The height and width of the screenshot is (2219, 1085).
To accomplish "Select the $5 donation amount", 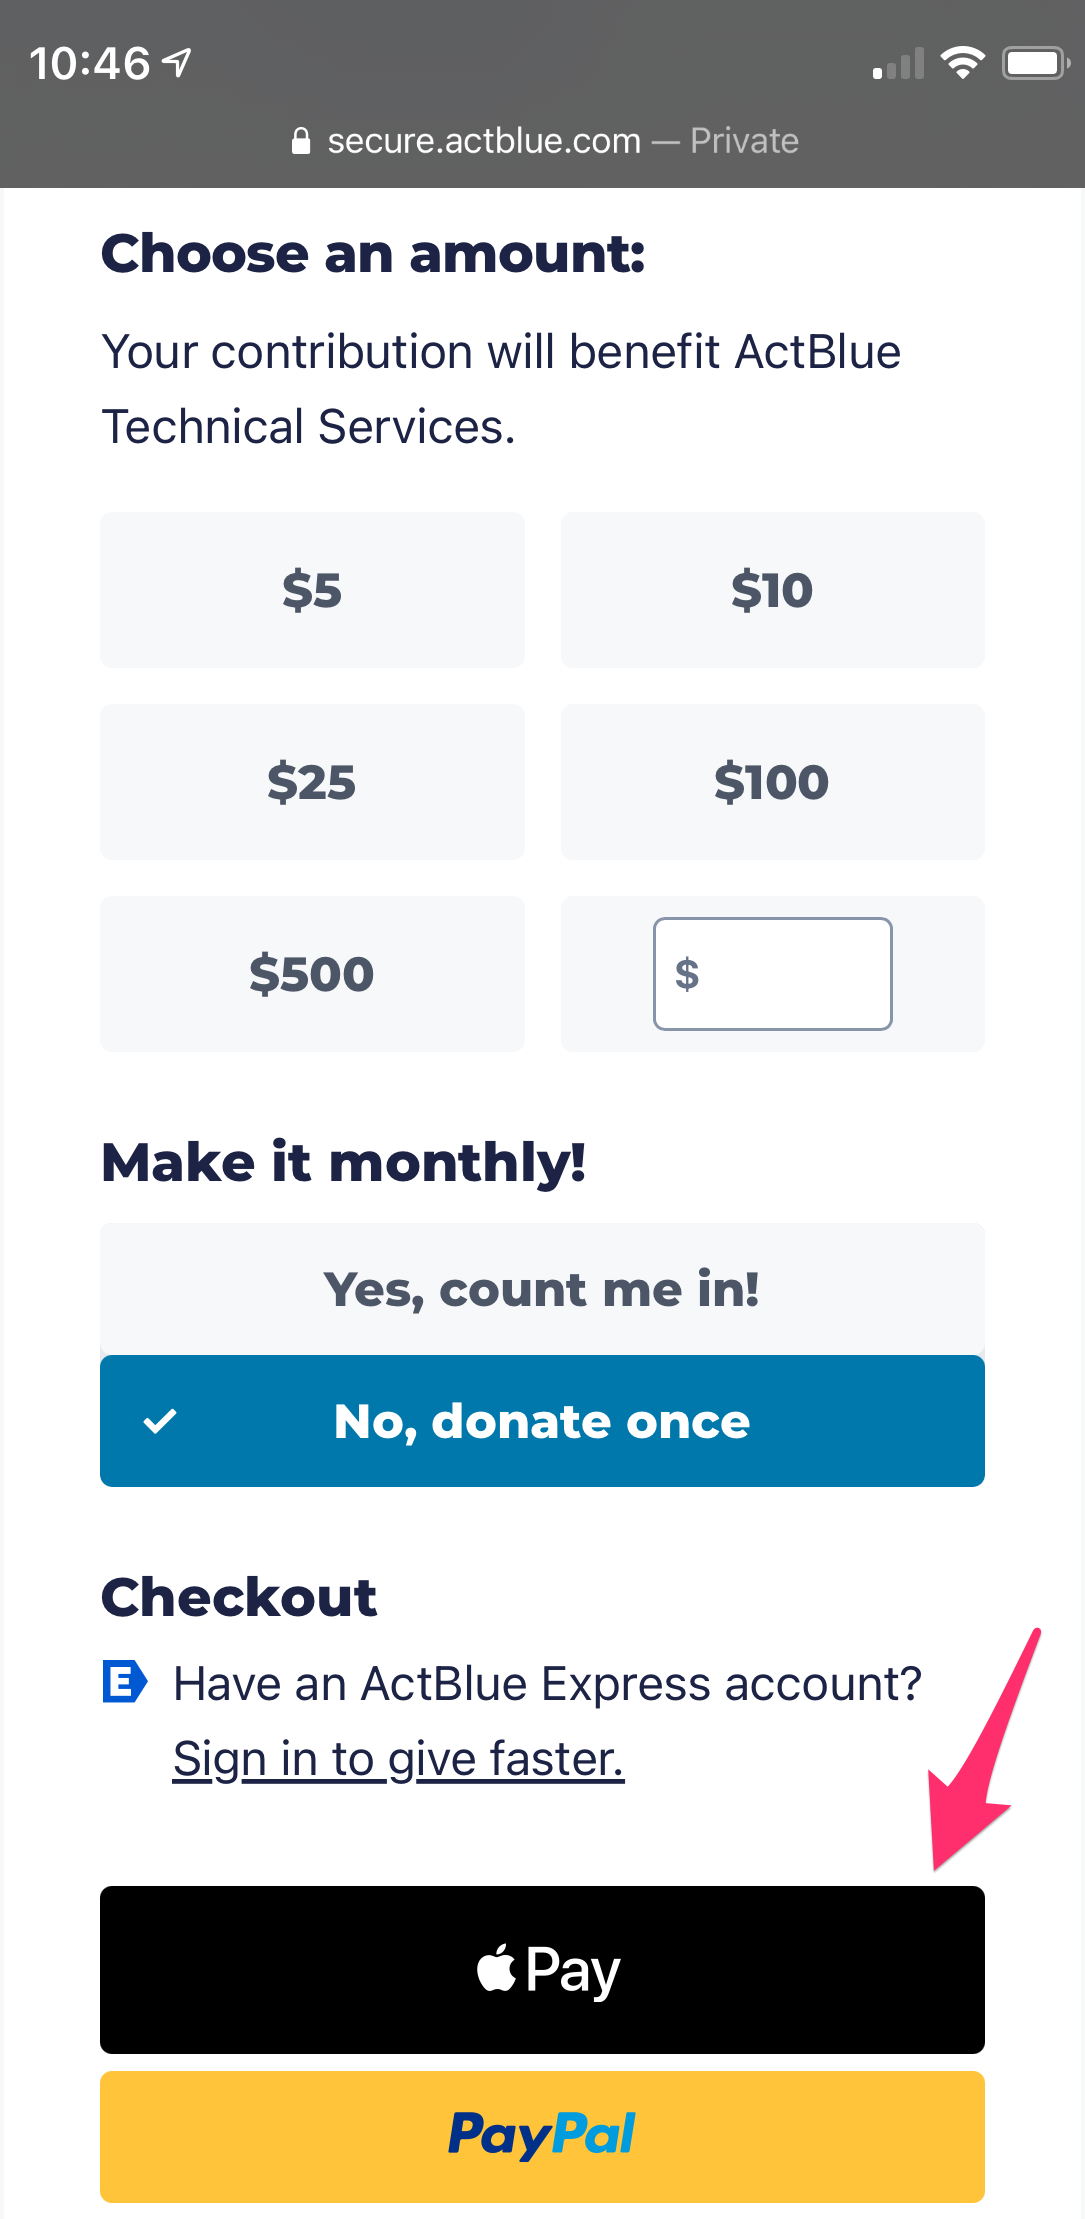I will tap(312, 590).
